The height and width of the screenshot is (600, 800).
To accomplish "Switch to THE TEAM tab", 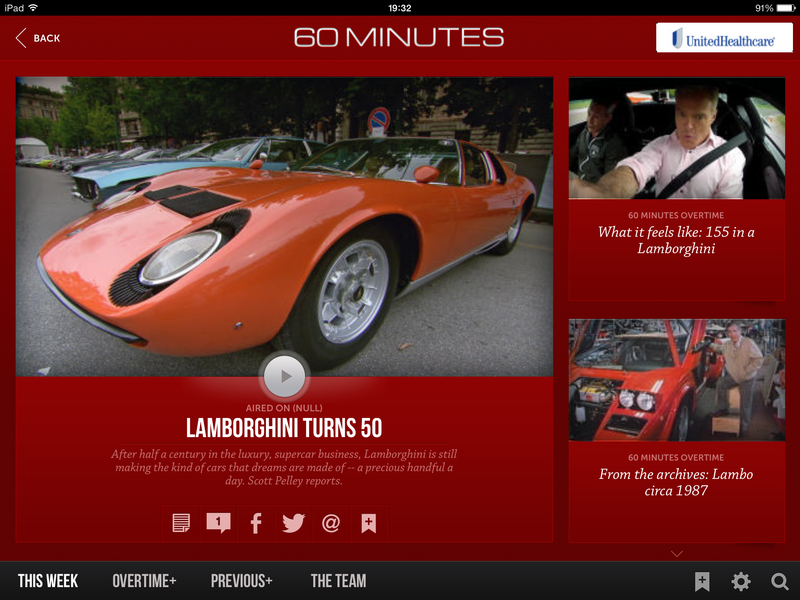I will (x=338, y=581).
